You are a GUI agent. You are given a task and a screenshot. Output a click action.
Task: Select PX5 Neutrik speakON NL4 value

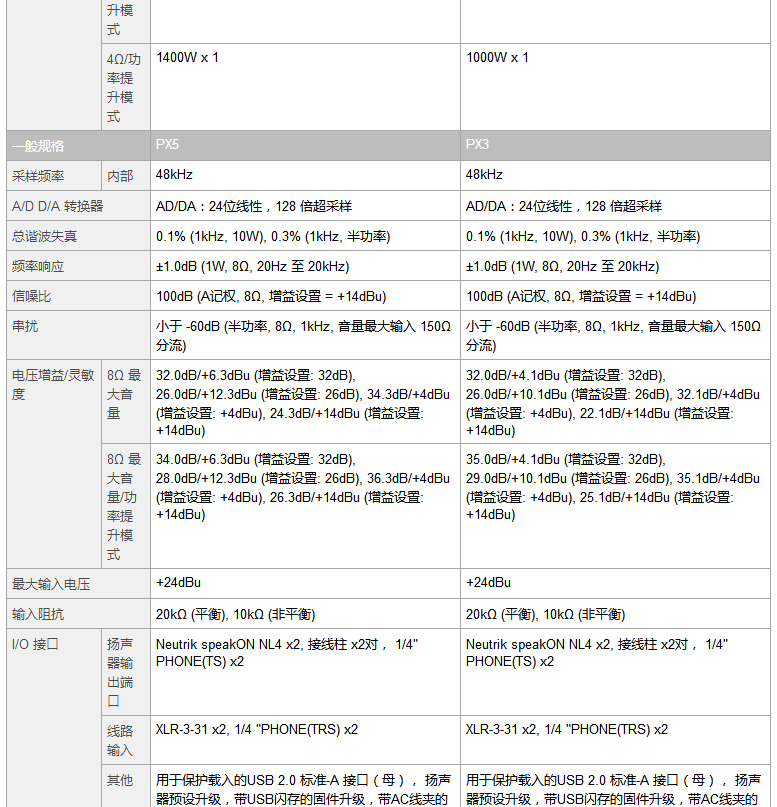tap(305, 672)
